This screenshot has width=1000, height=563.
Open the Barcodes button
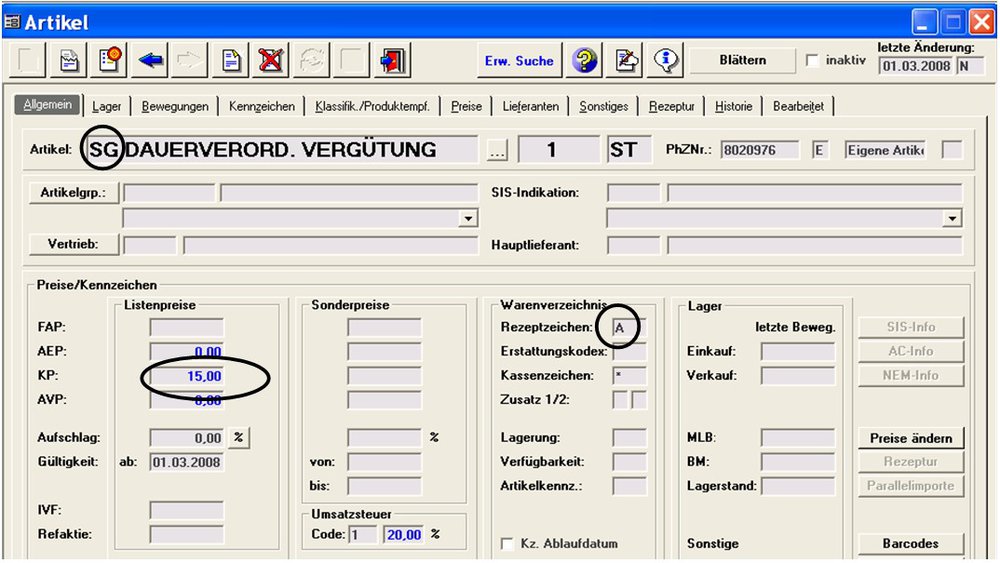[x=911, y=543]
